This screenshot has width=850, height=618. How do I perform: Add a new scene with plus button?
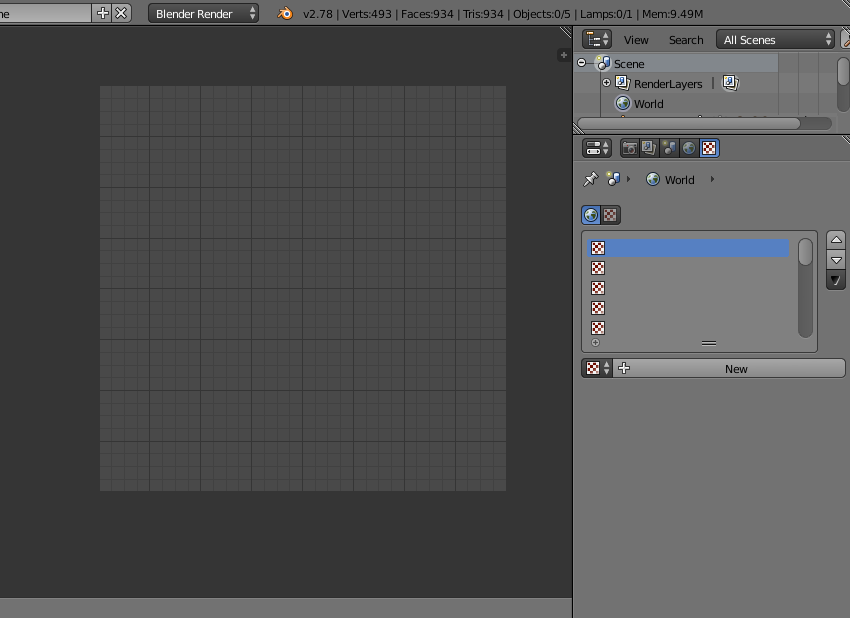[x=102, y=13]
